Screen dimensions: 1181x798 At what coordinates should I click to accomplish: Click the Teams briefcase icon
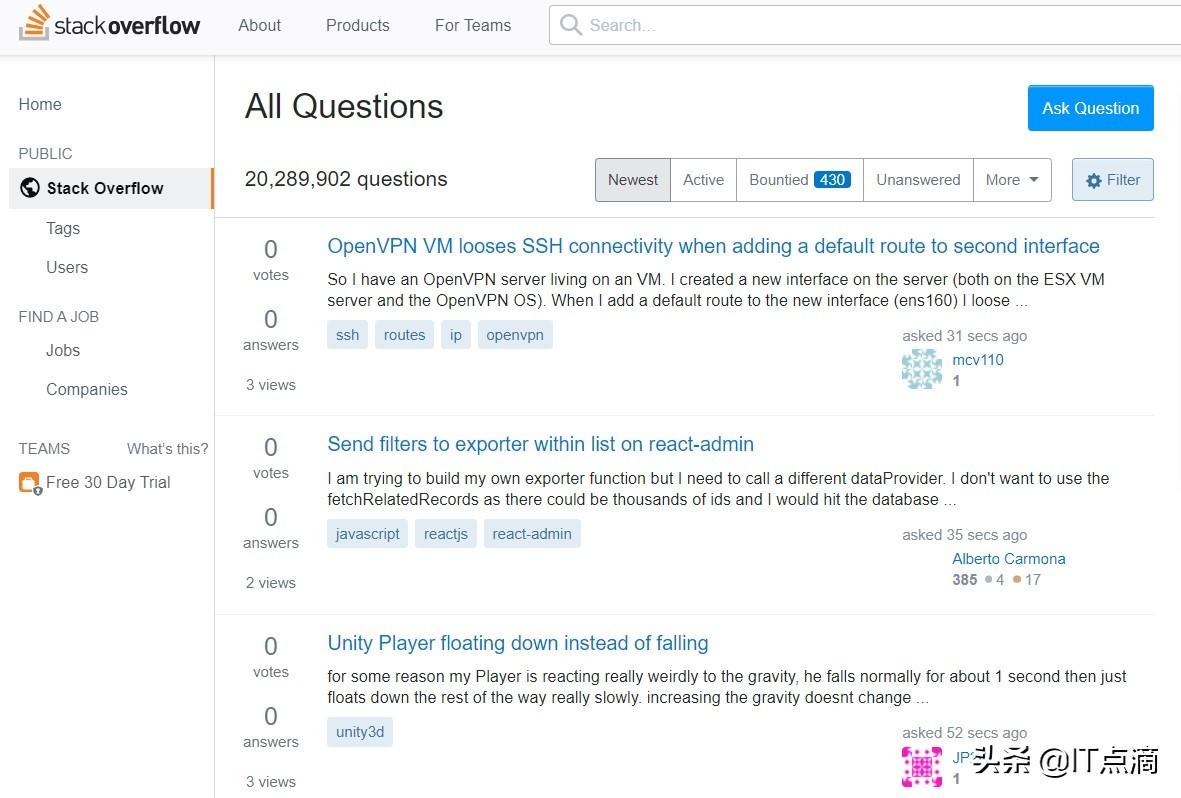click(x=29, y=483)
